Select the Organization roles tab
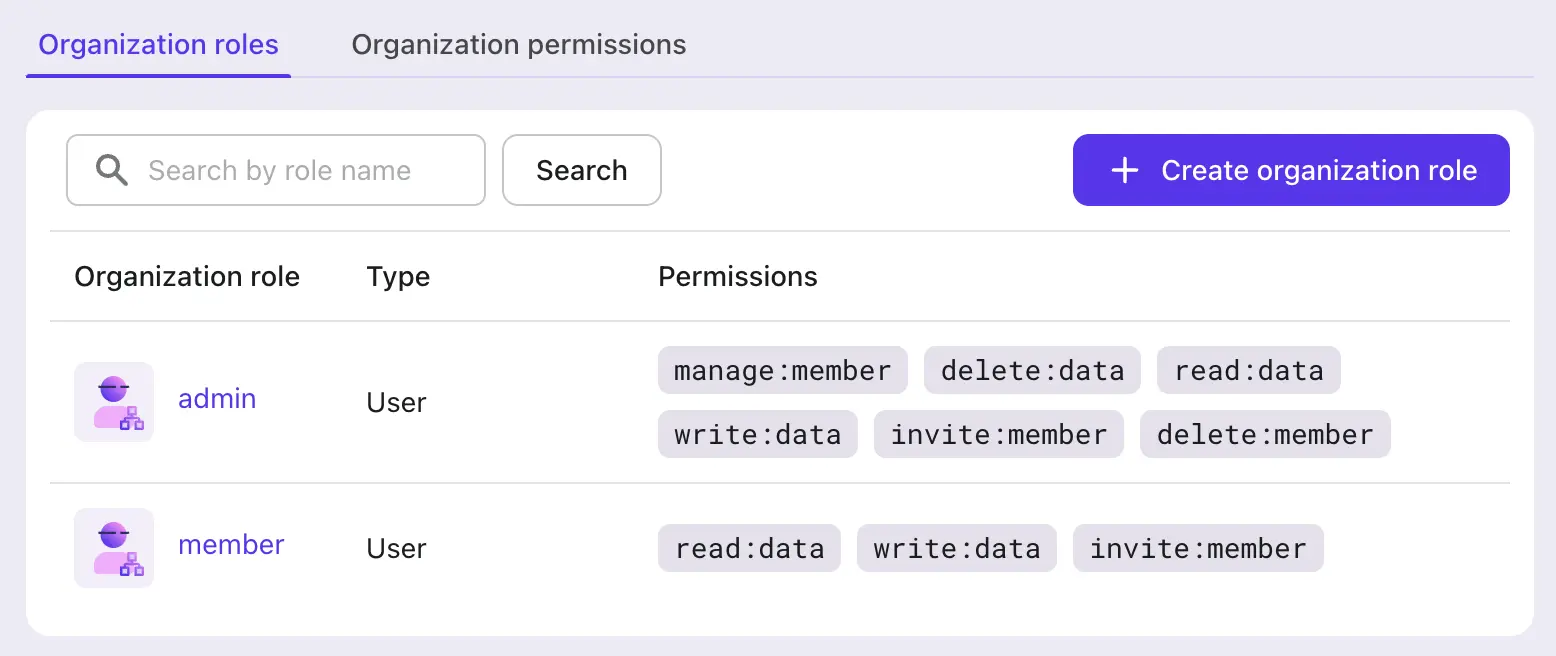The height and width of the screenshot is (656, 1556). click(157, 44)
